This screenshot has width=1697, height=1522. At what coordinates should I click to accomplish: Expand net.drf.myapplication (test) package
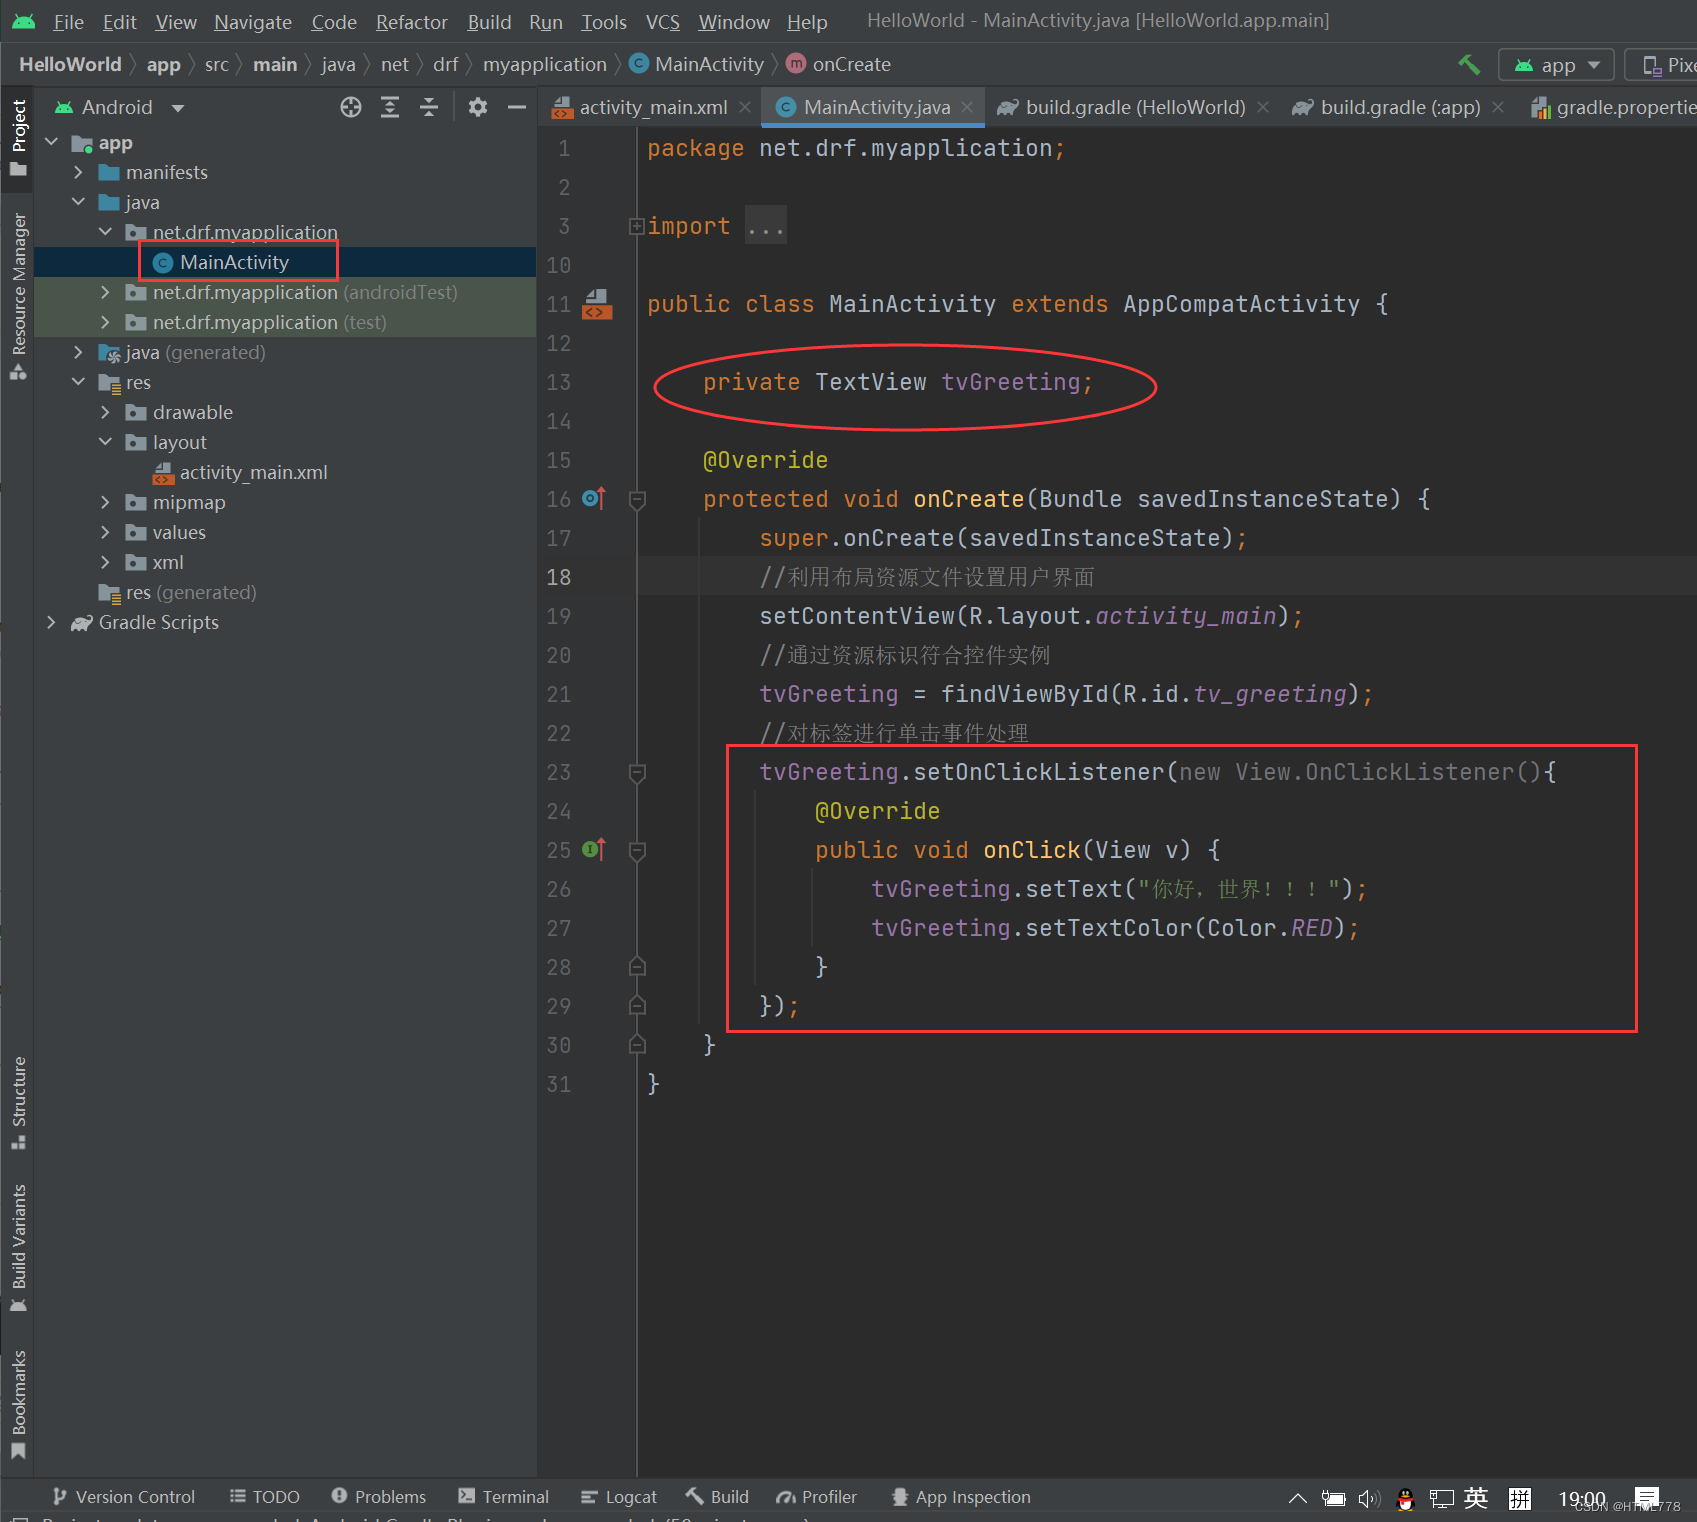[x=106, y=322]
